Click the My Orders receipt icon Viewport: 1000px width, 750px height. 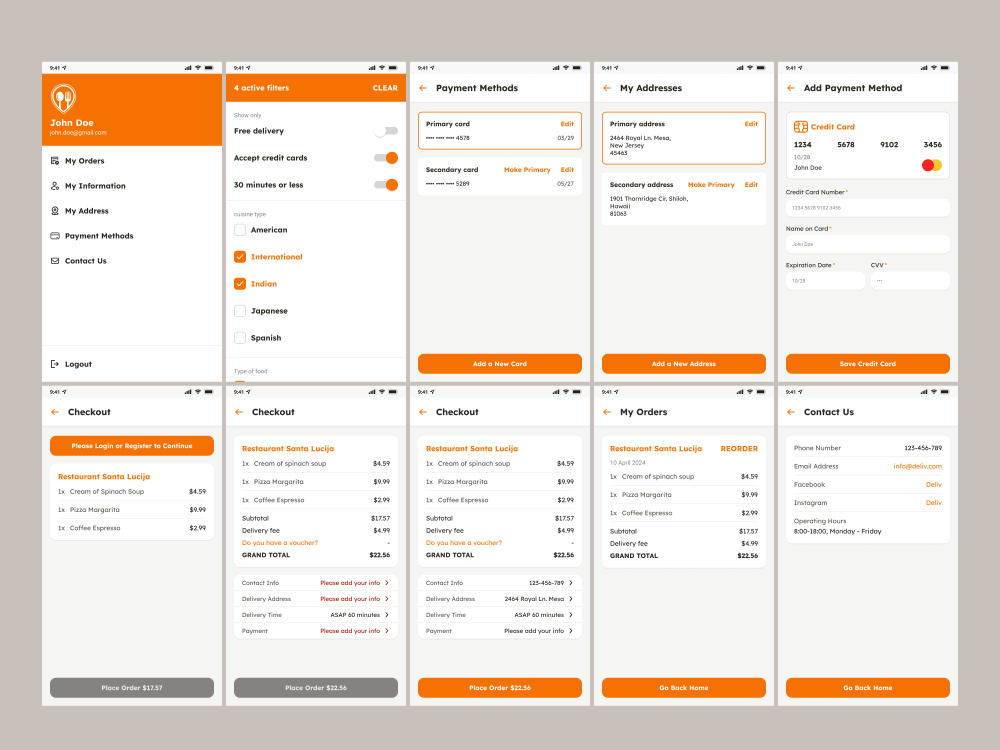pyautogui.click(x=55, y=161)
